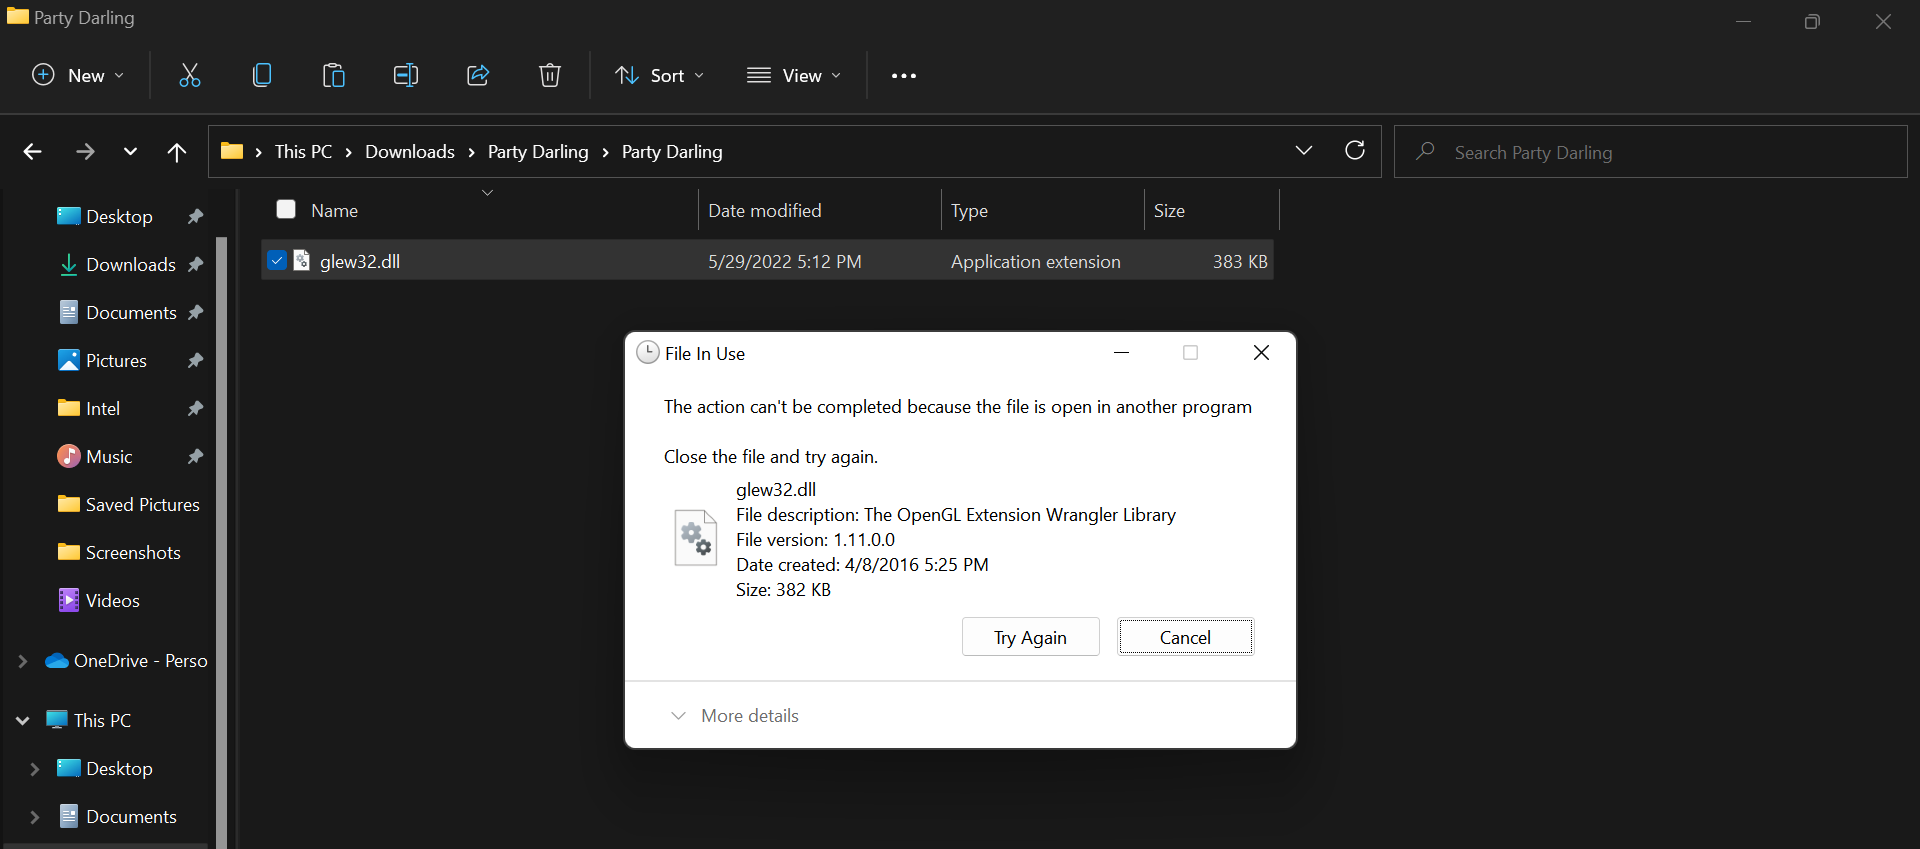Open the New dropdown menu
Image resolution: width=1920 pixels, height=849 pixels.
[x=78, y=75]
